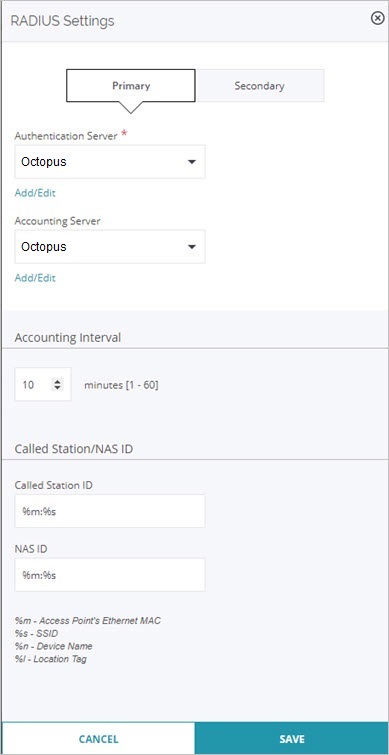Decrease the Accounting Interval with down arrow

tap(57, 388)
